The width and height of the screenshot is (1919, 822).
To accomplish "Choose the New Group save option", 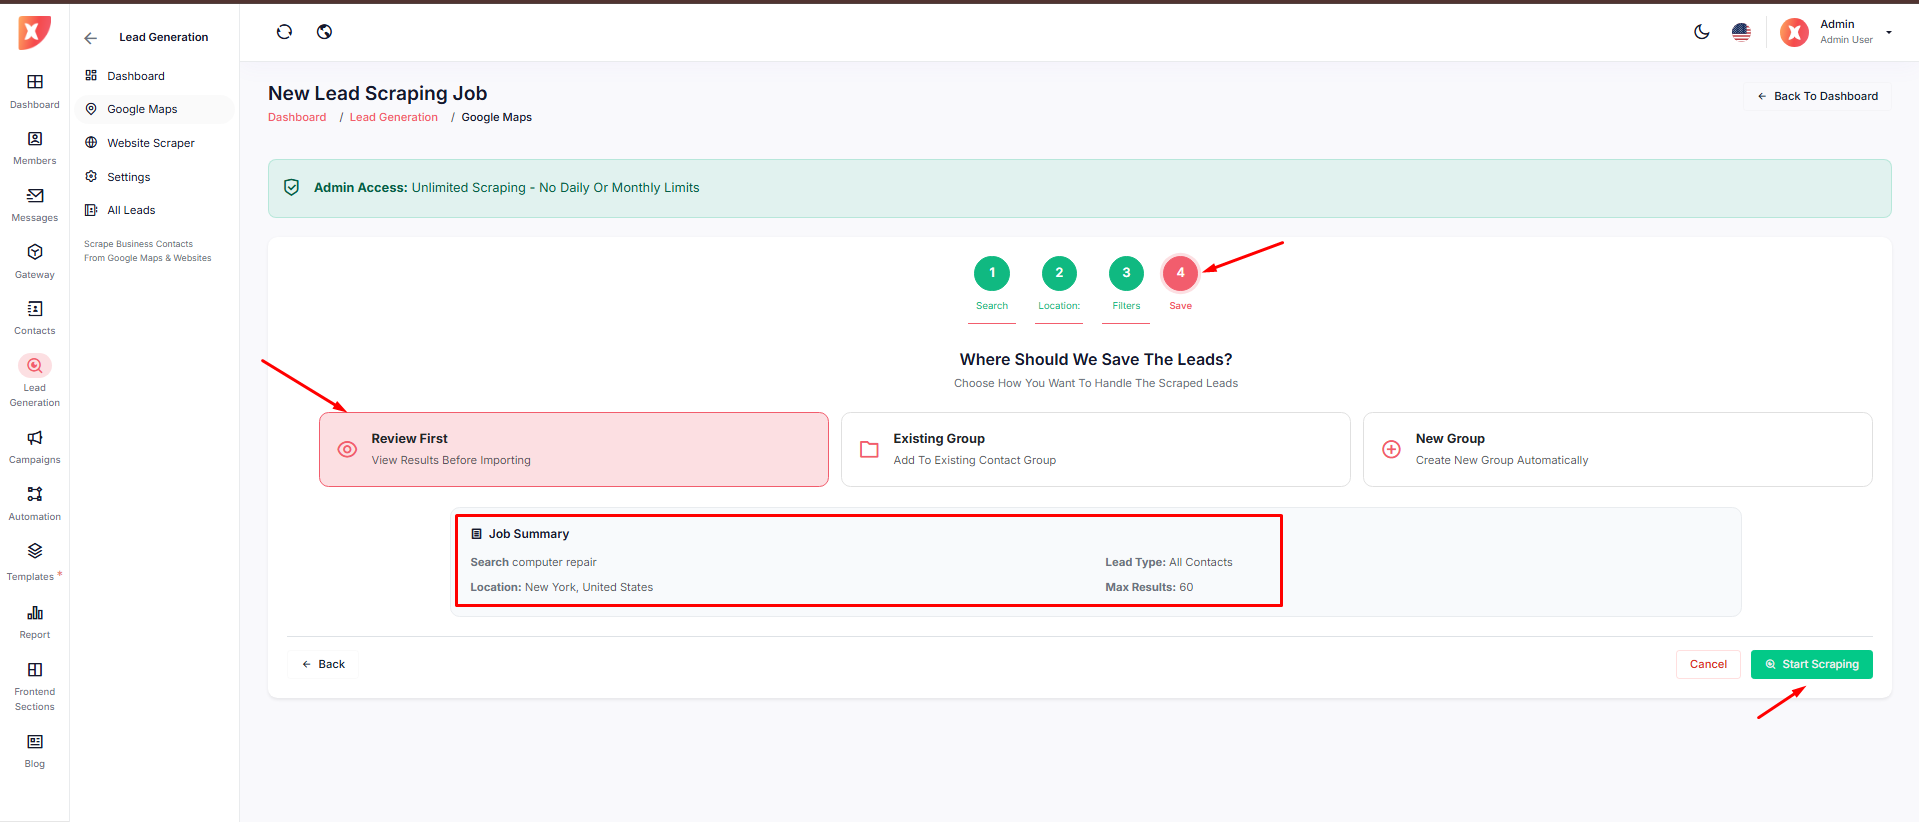I will (x=1617, y=449).
